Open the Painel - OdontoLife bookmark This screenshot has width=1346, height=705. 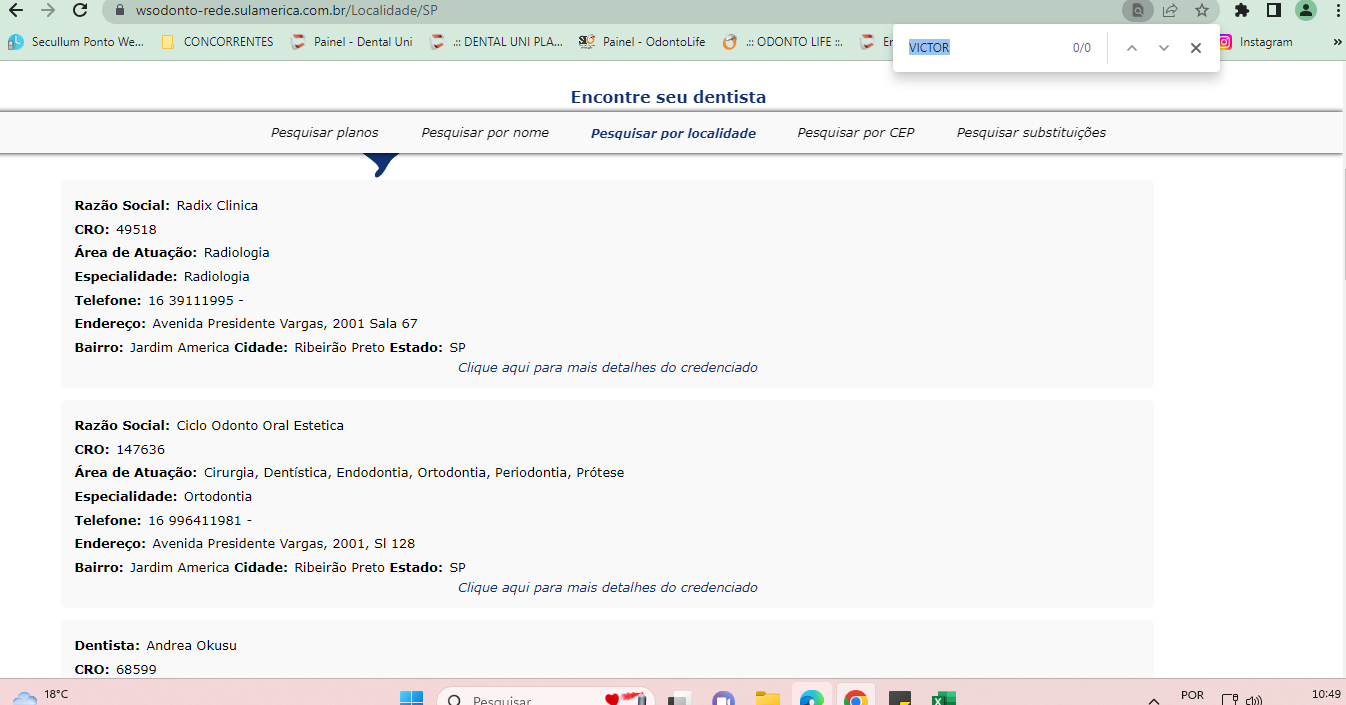pyautogui.click(x=642, y=42)
